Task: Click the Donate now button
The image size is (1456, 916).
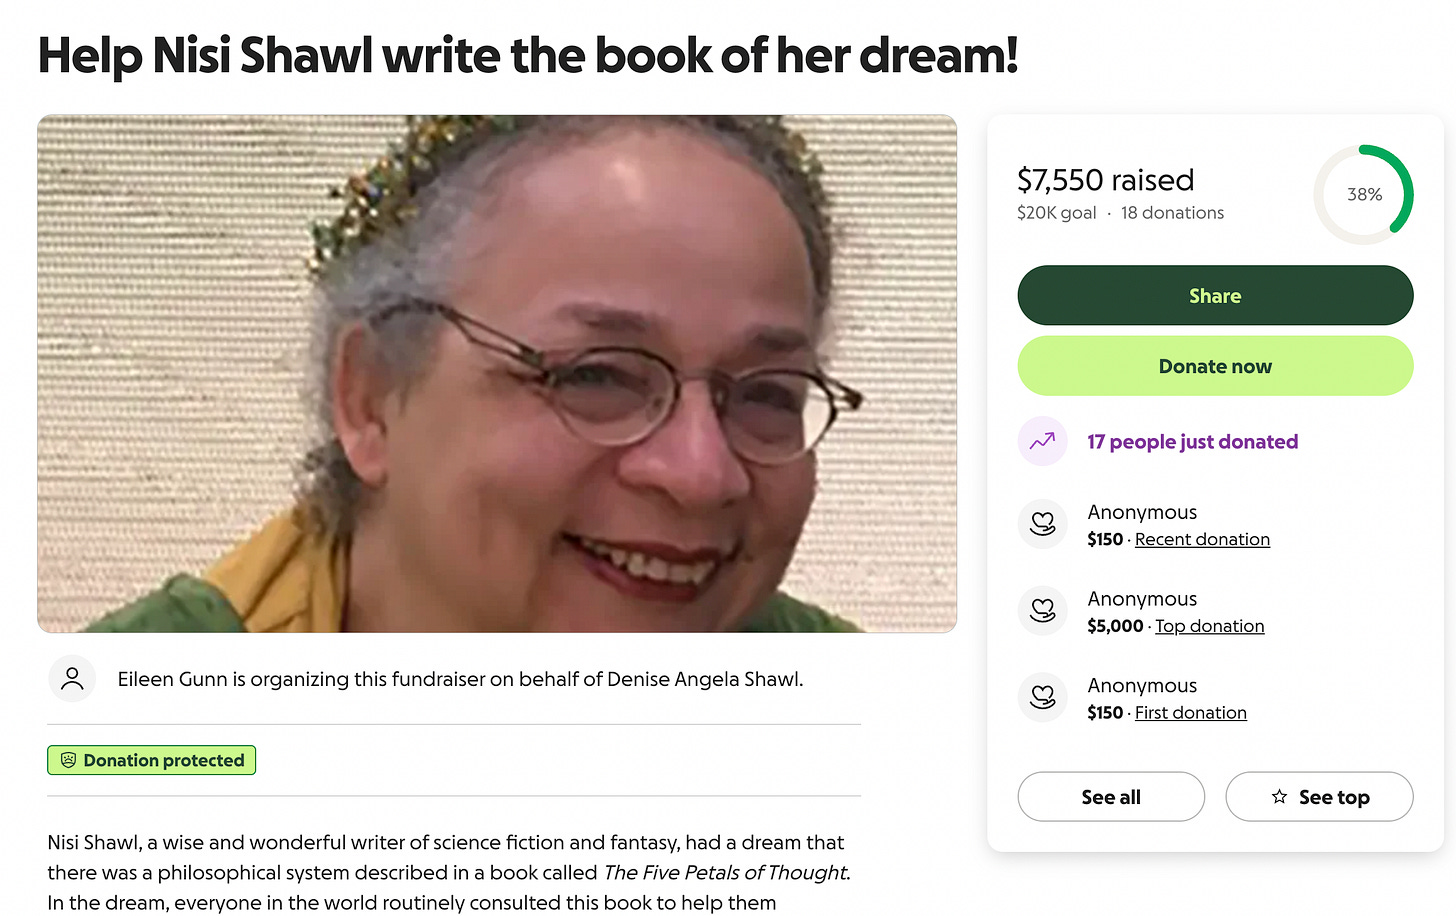Action: (1215, 366)
